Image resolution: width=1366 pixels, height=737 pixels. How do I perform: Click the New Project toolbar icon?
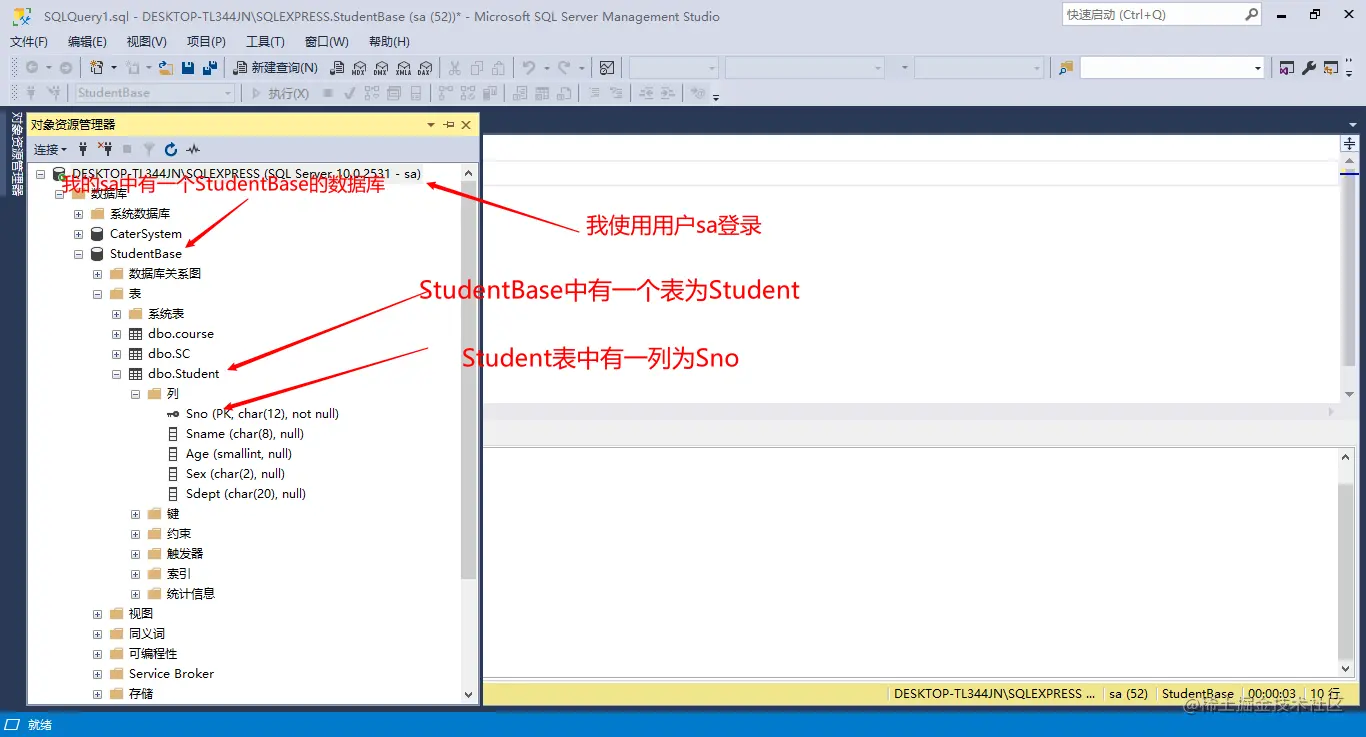point(97,68)
